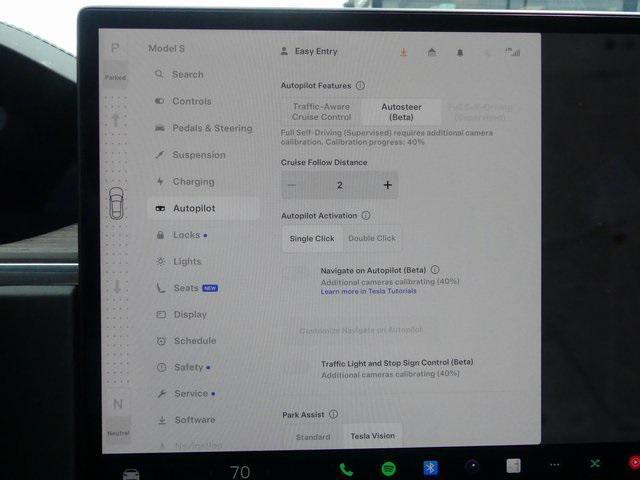Viewport: 640px width, 480px height.
Task: Tap the Cruise Follow Distance value 2
Action: (340, 185)
